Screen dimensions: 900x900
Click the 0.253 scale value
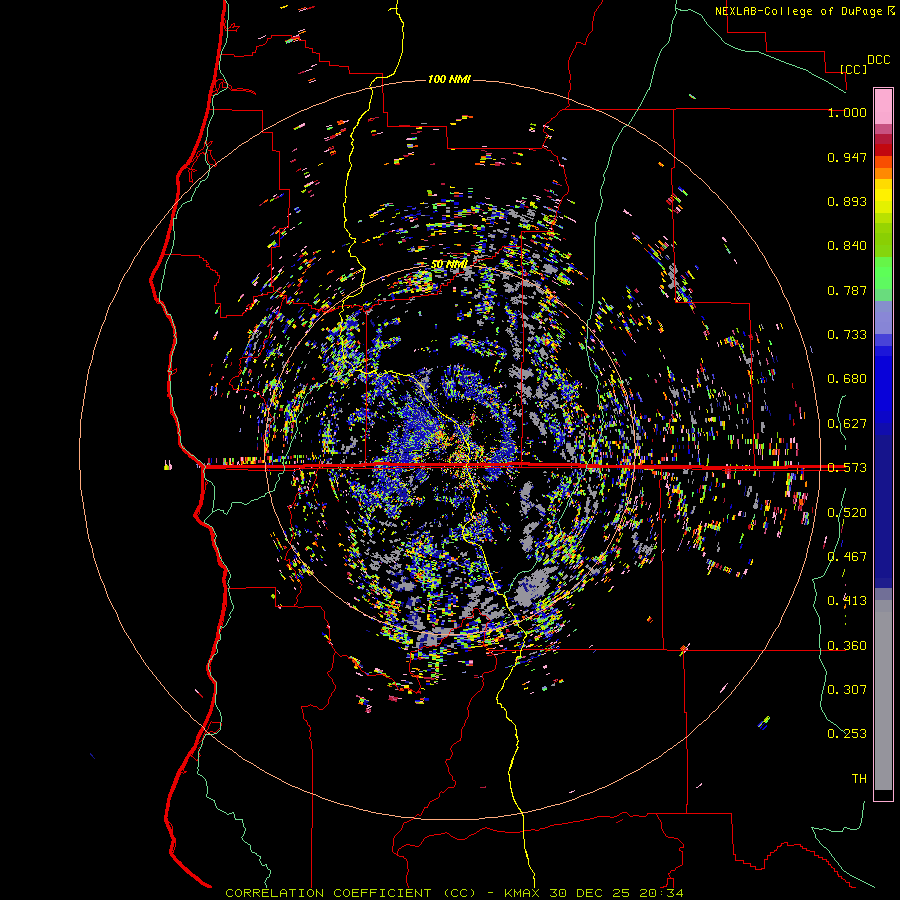(847, 734)
